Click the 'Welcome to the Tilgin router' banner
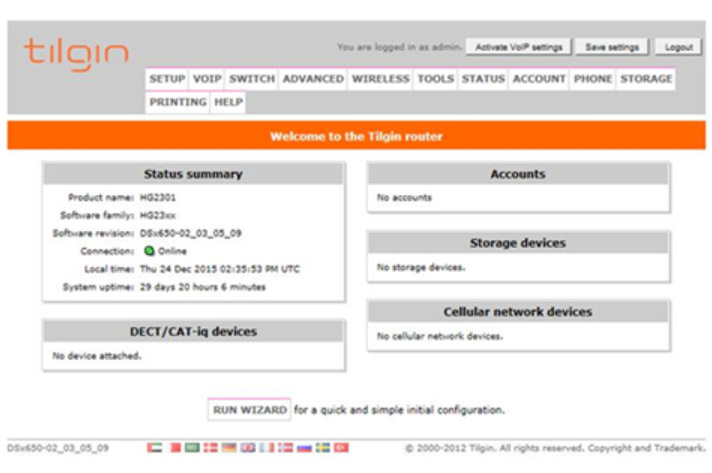The width and height of the screenshot is (712, 473). click(356, 136)
